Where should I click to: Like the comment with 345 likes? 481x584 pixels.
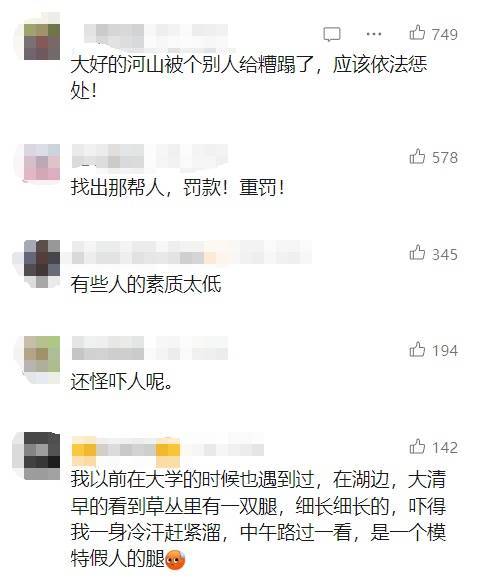[417, 253]
